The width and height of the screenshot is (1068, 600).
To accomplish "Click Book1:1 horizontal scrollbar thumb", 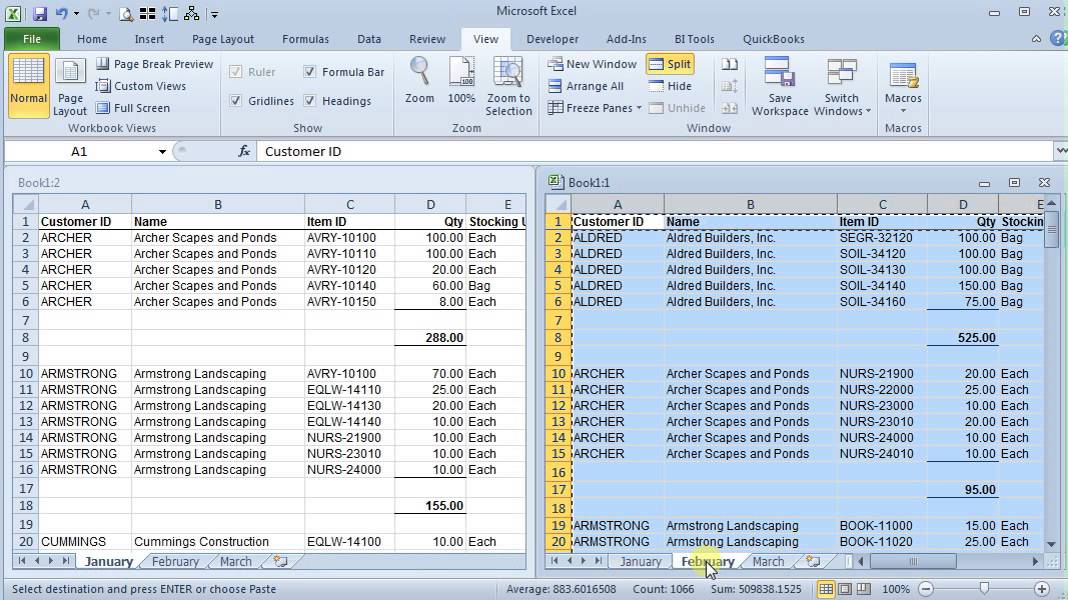I will click(x=913, y=561).
